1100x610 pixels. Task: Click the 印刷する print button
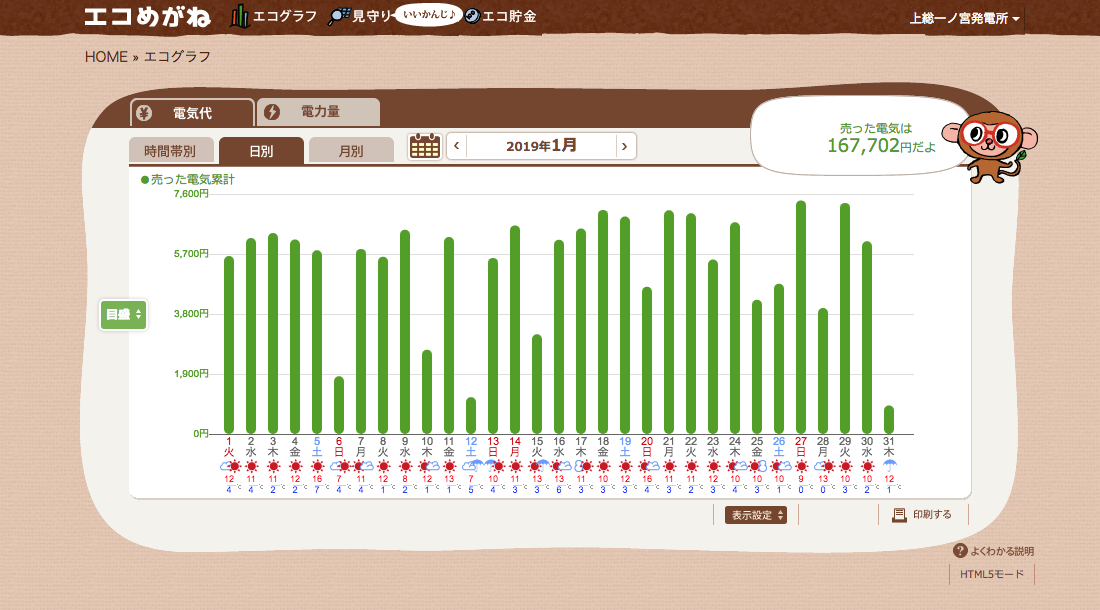click(923, 515)
